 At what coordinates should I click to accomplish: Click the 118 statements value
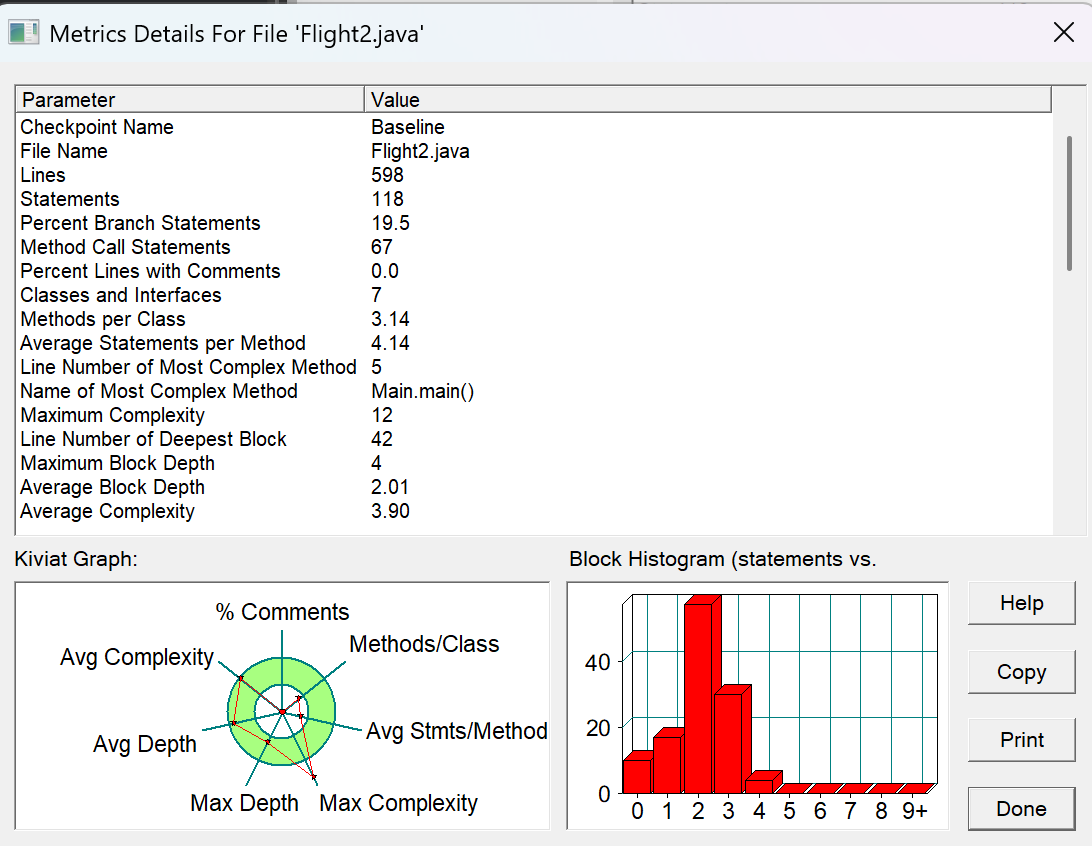(x=387, y=199)
